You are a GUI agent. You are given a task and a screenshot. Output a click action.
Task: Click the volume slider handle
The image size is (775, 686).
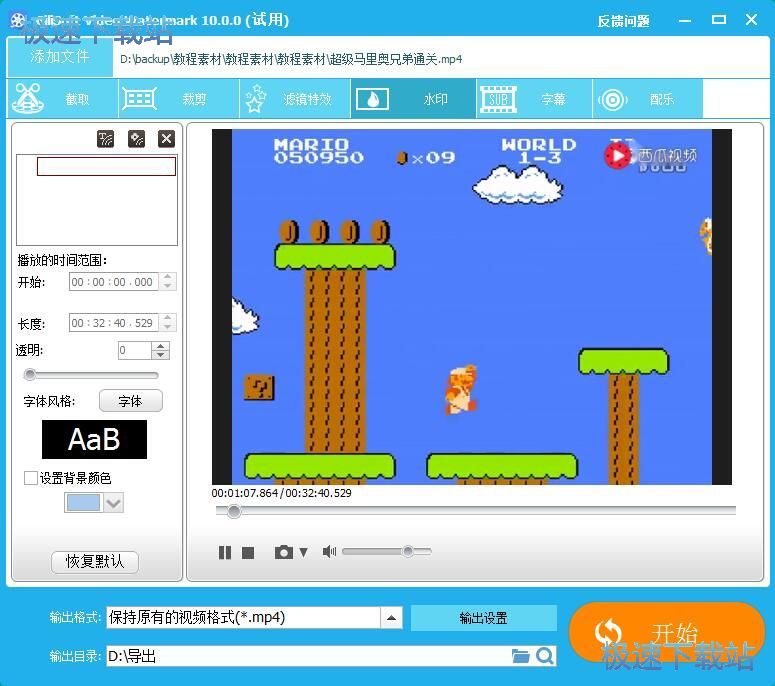click(x=408, y=551)
